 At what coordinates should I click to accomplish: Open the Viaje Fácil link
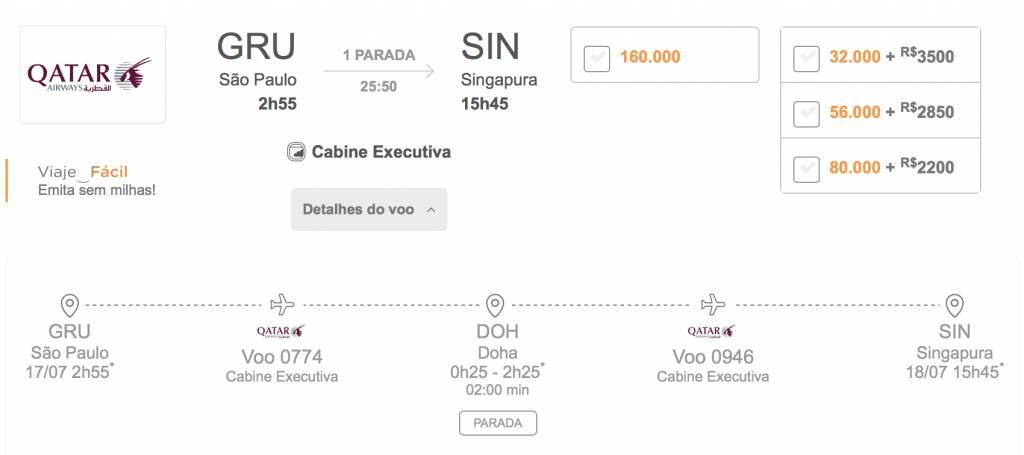click(83, 172)
